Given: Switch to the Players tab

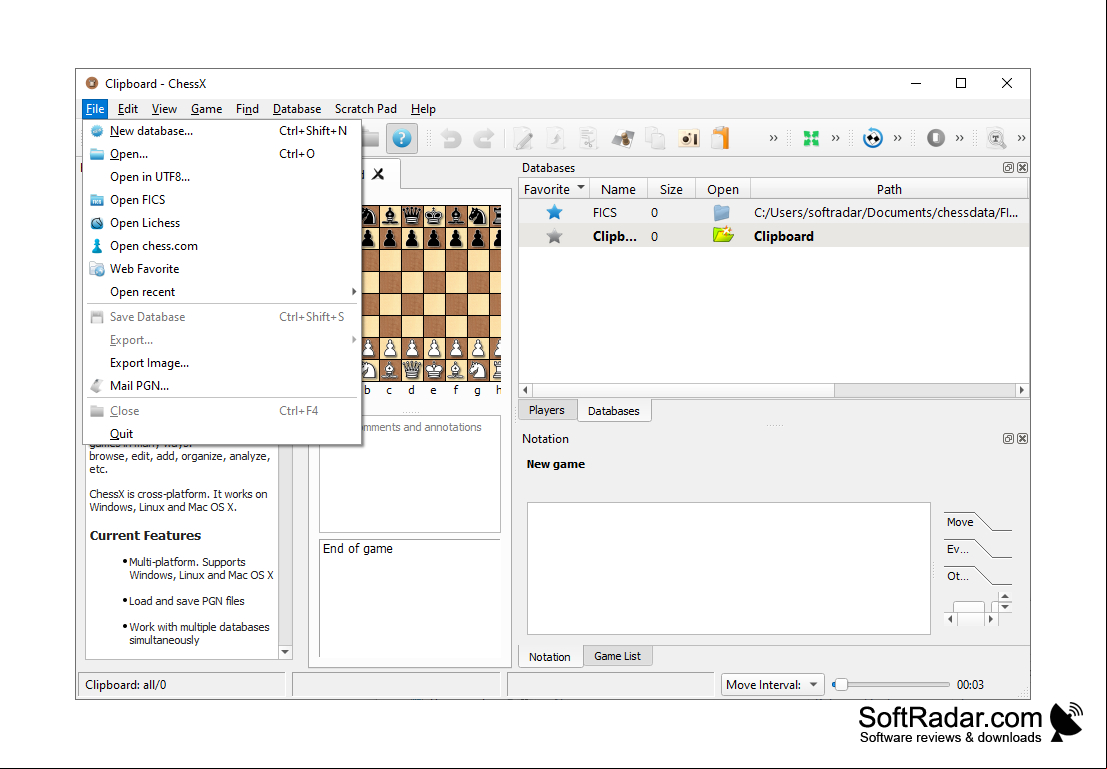Looking at the screenshot, I should tap(546, 410).
